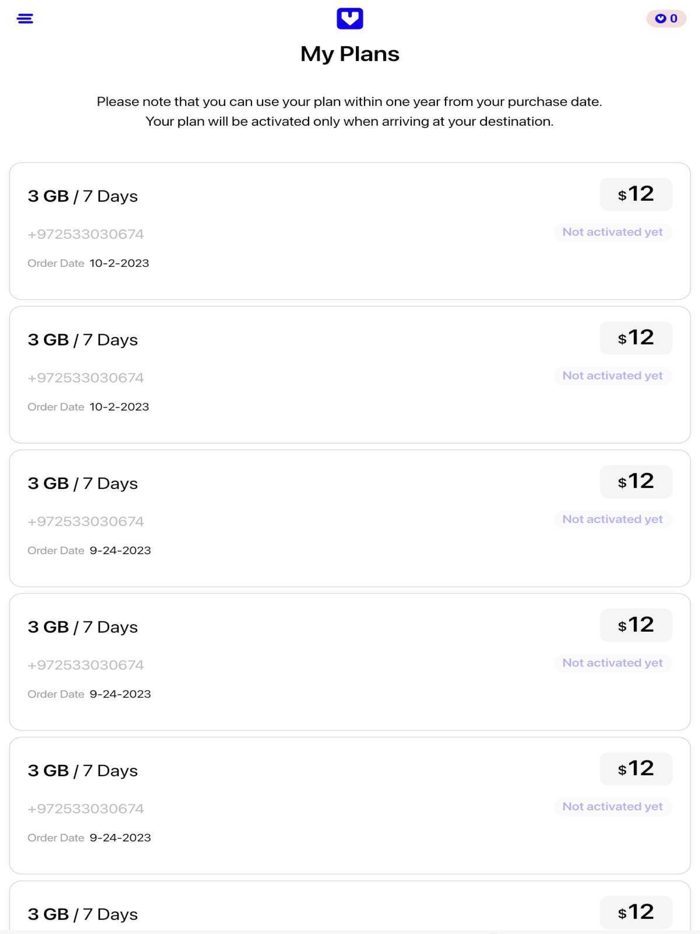Screen dimensions: 700x934
Task: Select the $12 price in the third plan card
Action: (636, 481)
